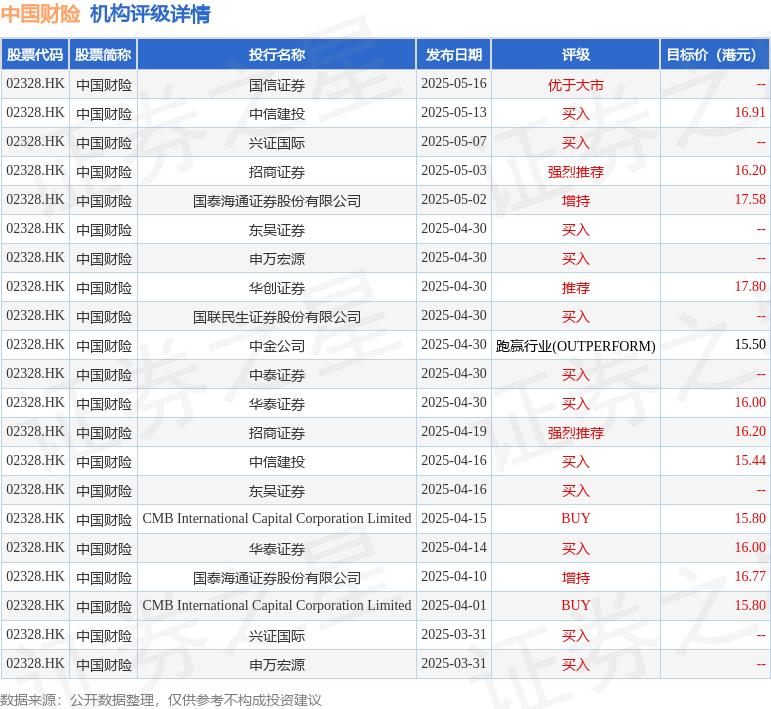Click the 国信证券 institution cell
Image resolution: width=771 pixels, height=709 pixels.
pos(277,85)
